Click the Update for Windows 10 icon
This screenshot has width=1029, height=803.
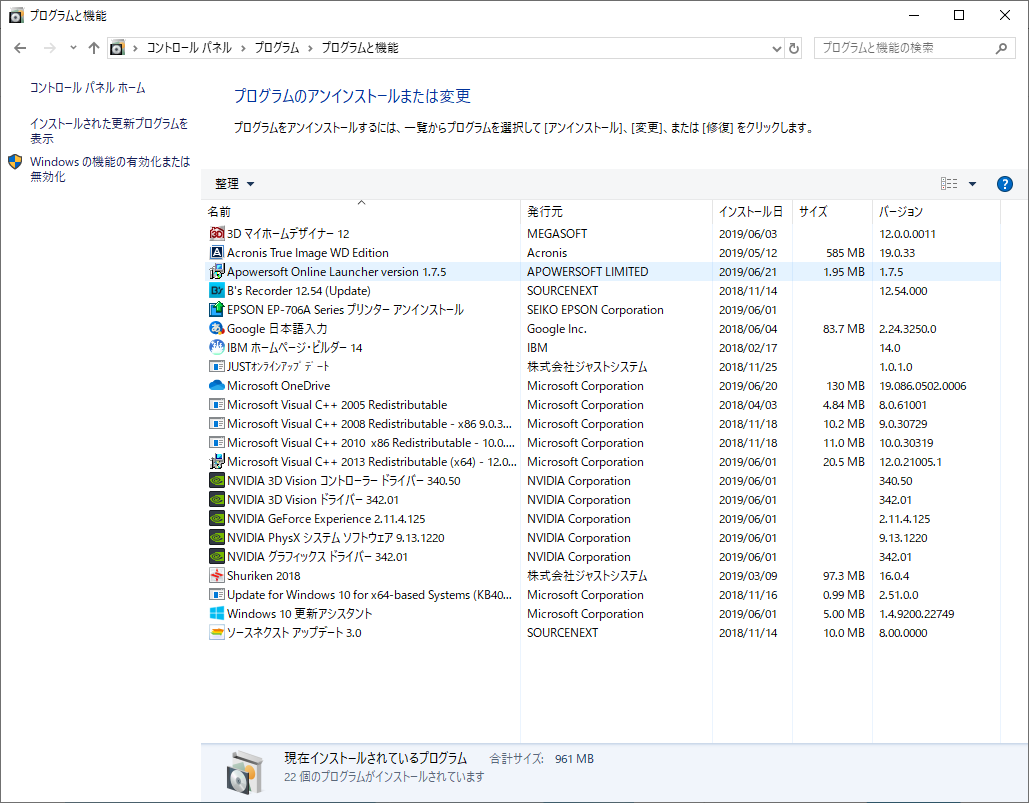point(217,595)
